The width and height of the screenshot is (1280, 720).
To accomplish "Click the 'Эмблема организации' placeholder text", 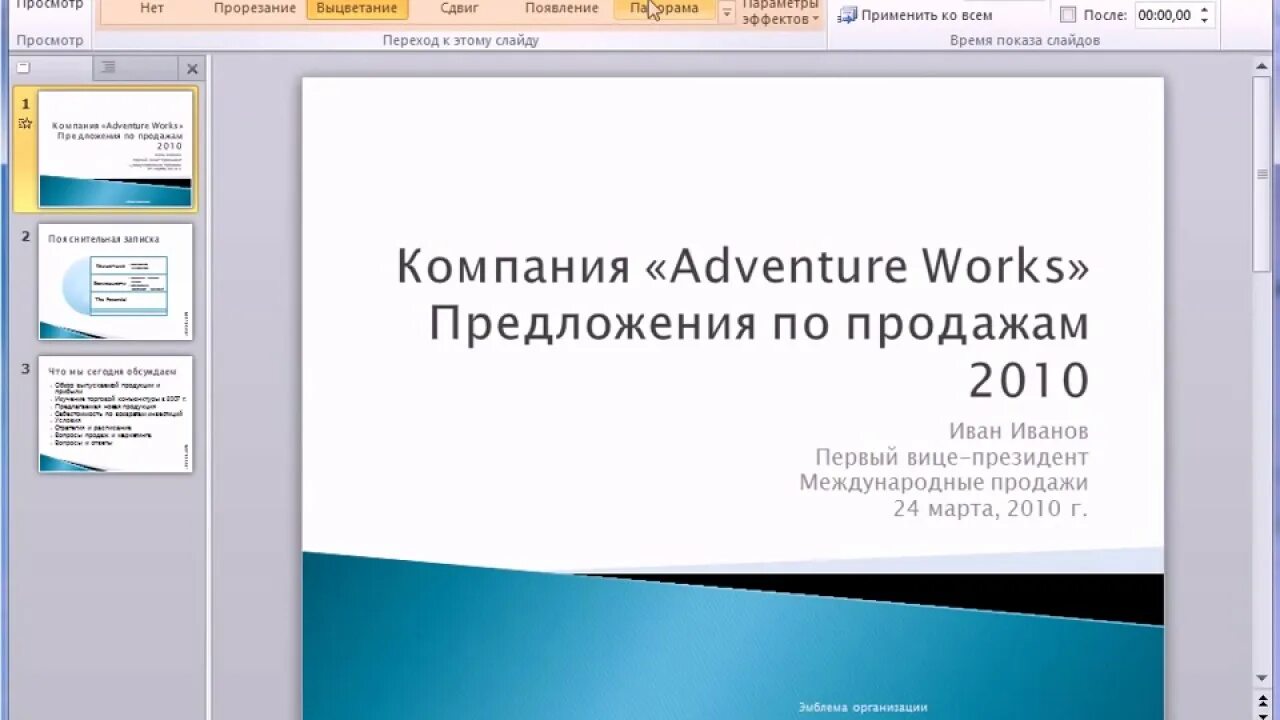I will coord(863,707).
